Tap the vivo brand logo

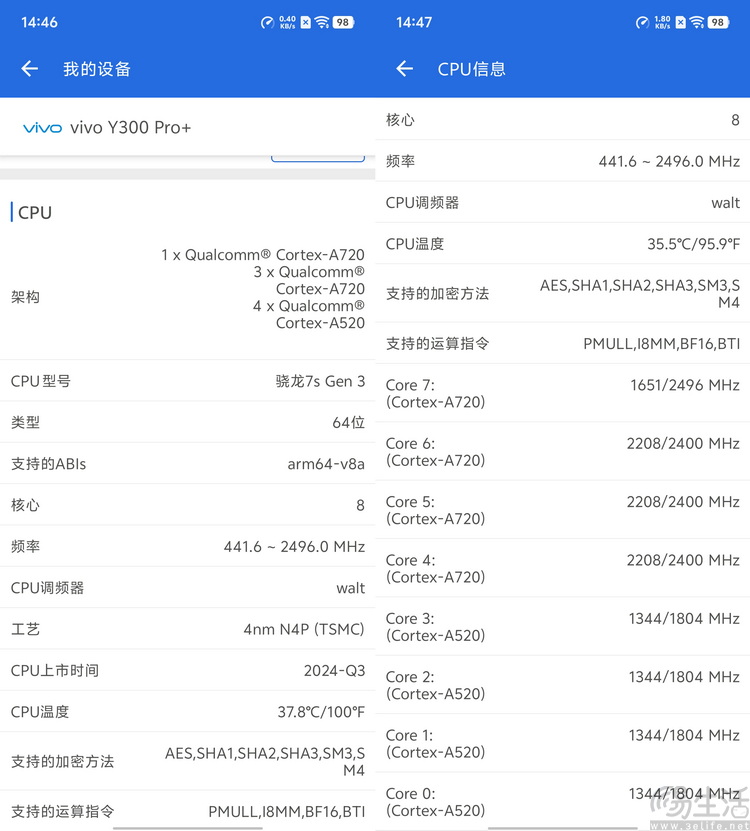(x=42, y=128)
